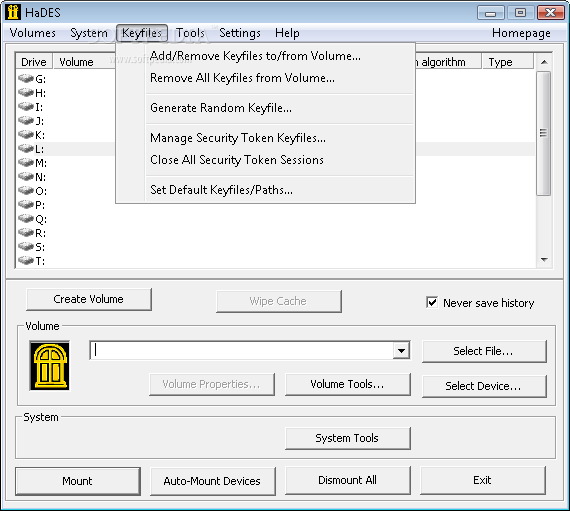Click the drive list scroll up arrow
Screen dimensions: 570x511
tap(544, 62)
